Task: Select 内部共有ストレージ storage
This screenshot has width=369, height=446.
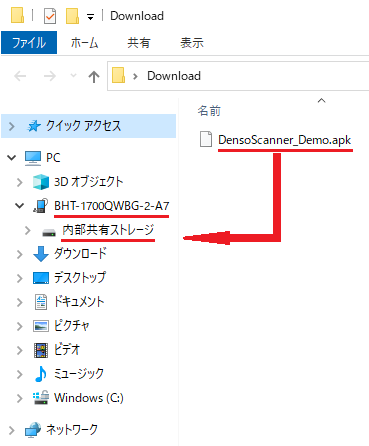Action: 108,230
